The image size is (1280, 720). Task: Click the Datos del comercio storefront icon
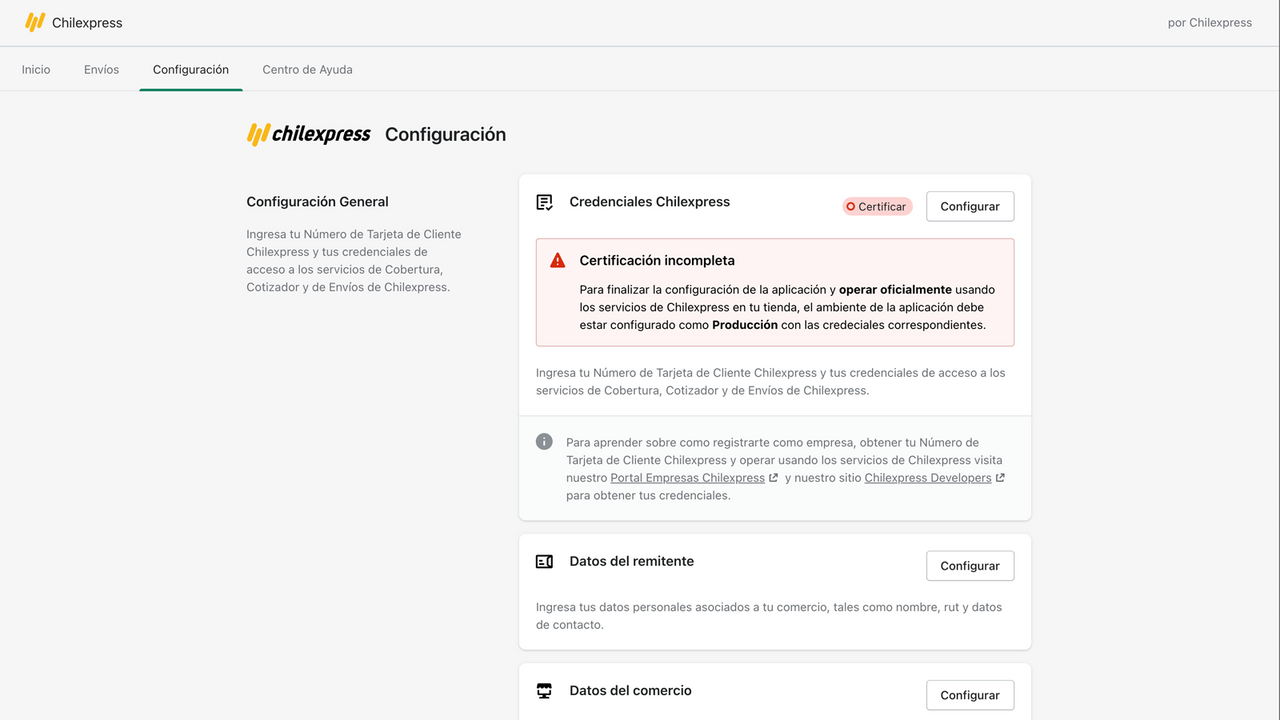(543, 690)
